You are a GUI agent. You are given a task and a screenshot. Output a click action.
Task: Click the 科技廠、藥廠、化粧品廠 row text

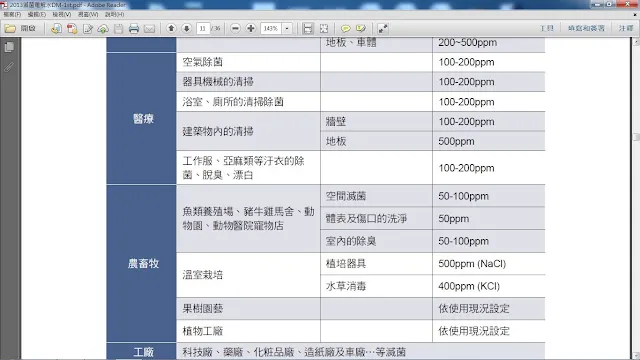click(294, 352)
